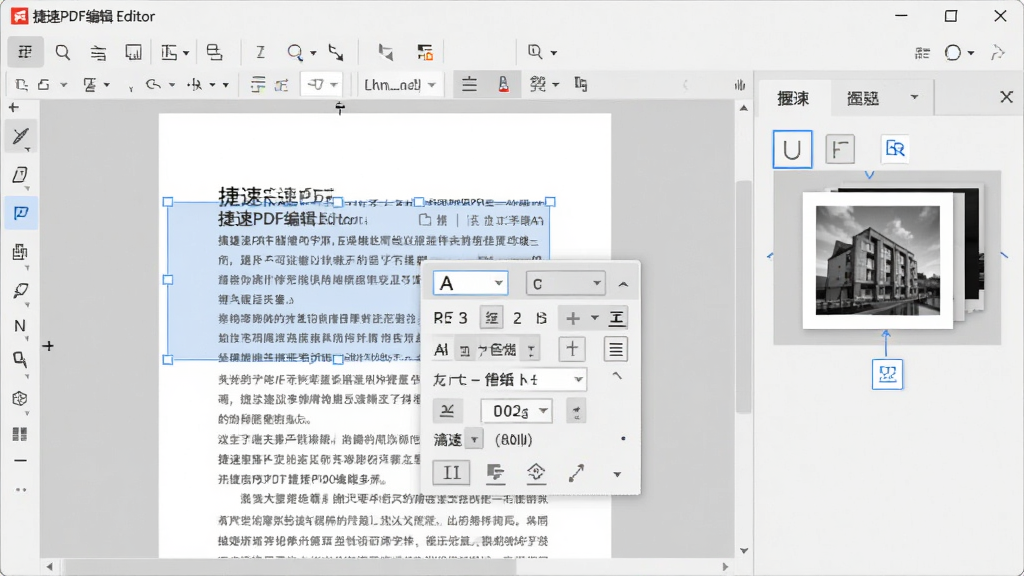Click the scroll-down arrow of document view

pos(744,551)
